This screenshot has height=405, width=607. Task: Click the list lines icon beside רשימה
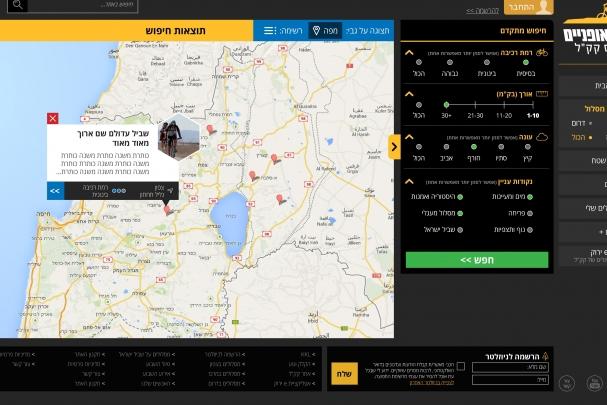pos(269,31)
